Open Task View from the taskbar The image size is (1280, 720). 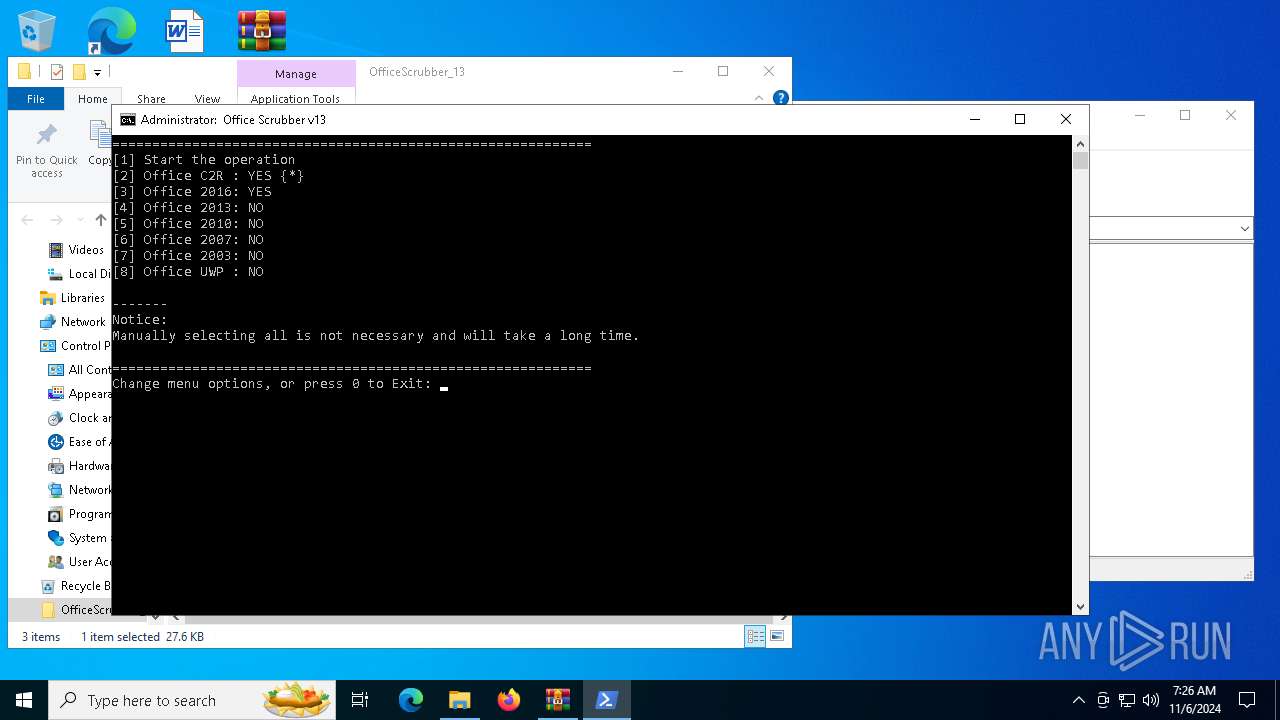tap(360, 700)
